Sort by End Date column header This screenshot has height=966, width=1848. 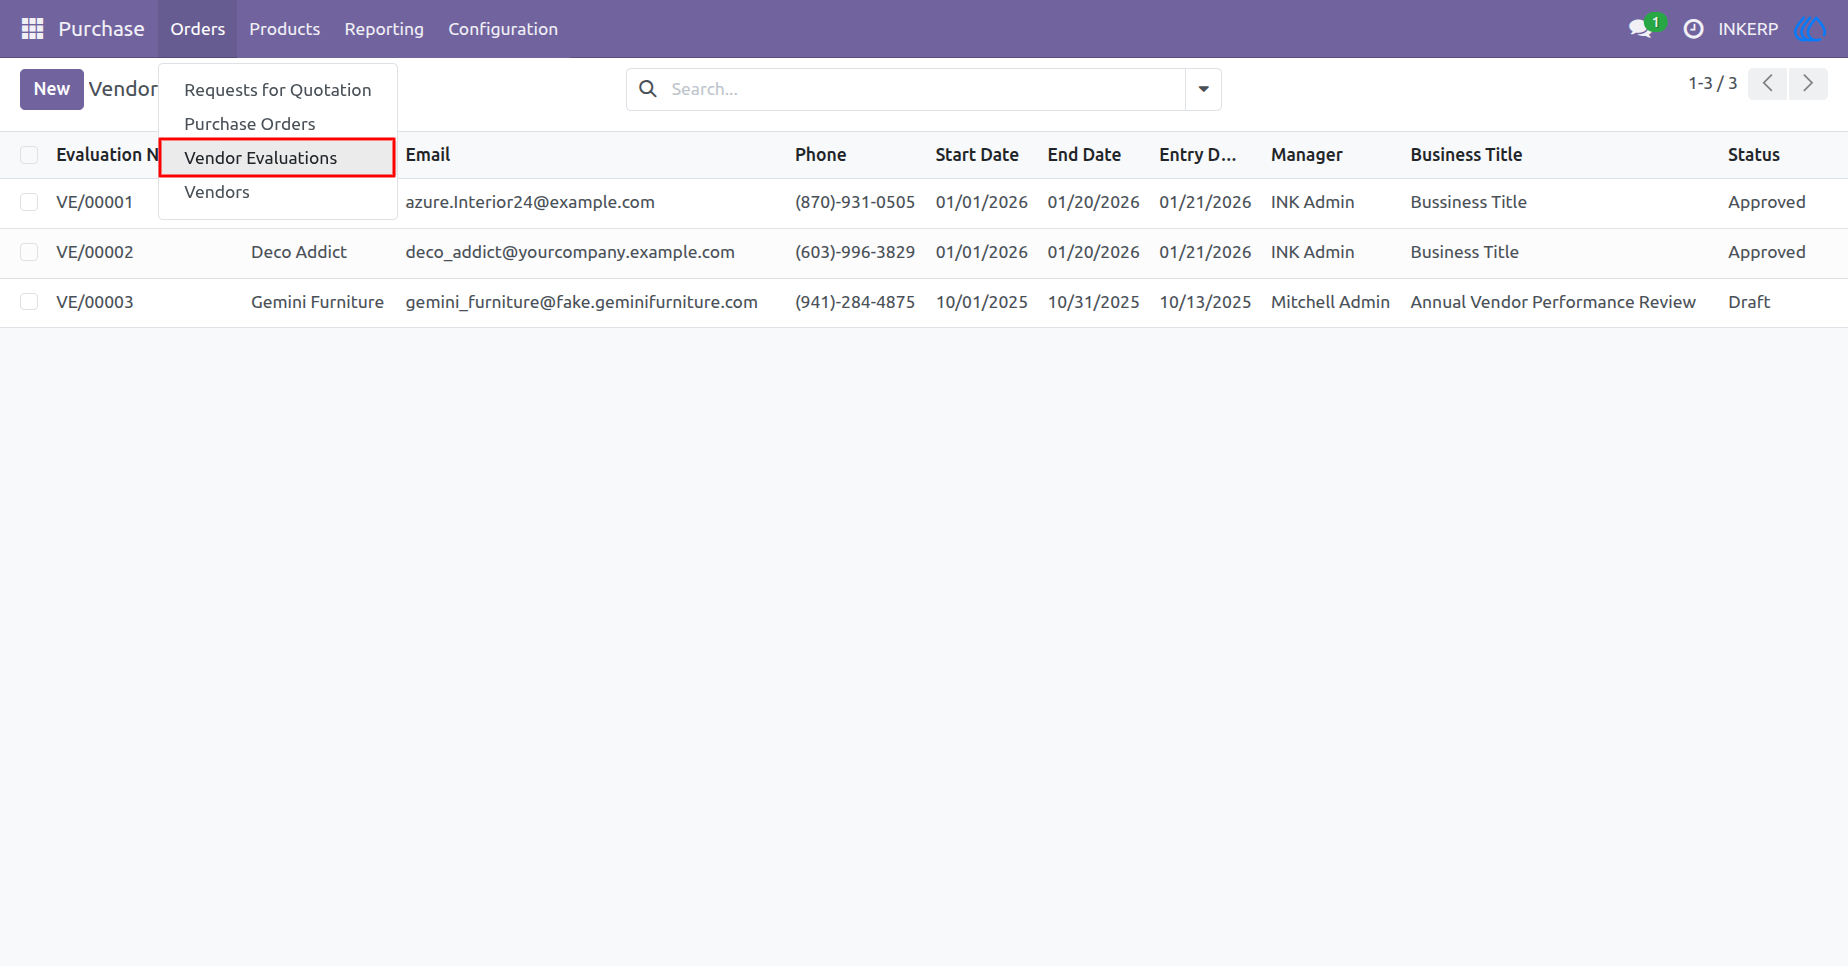point(1084,155)
